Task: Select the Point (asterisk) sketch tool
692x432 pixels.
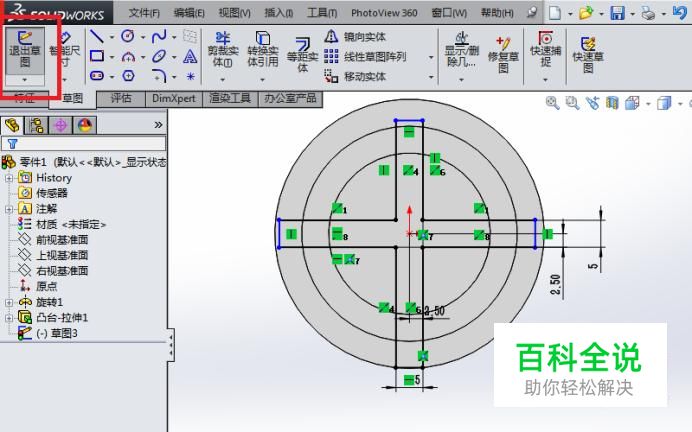Action: pyautogui.click(x=190, y=76)
